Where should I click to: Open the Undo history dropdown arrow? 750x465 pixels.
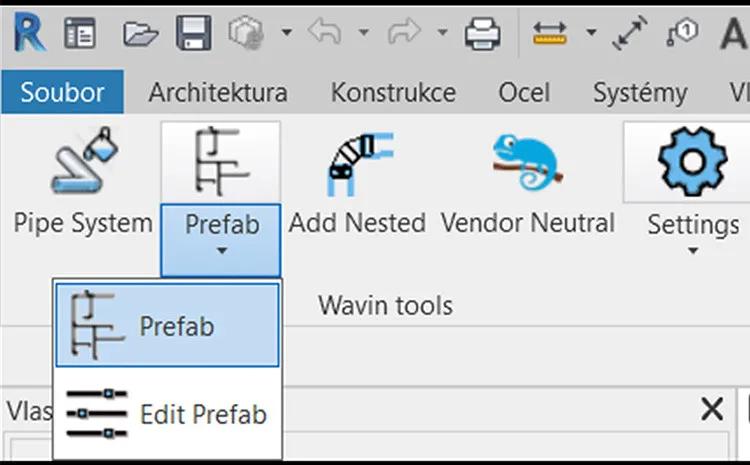point(364,33)
